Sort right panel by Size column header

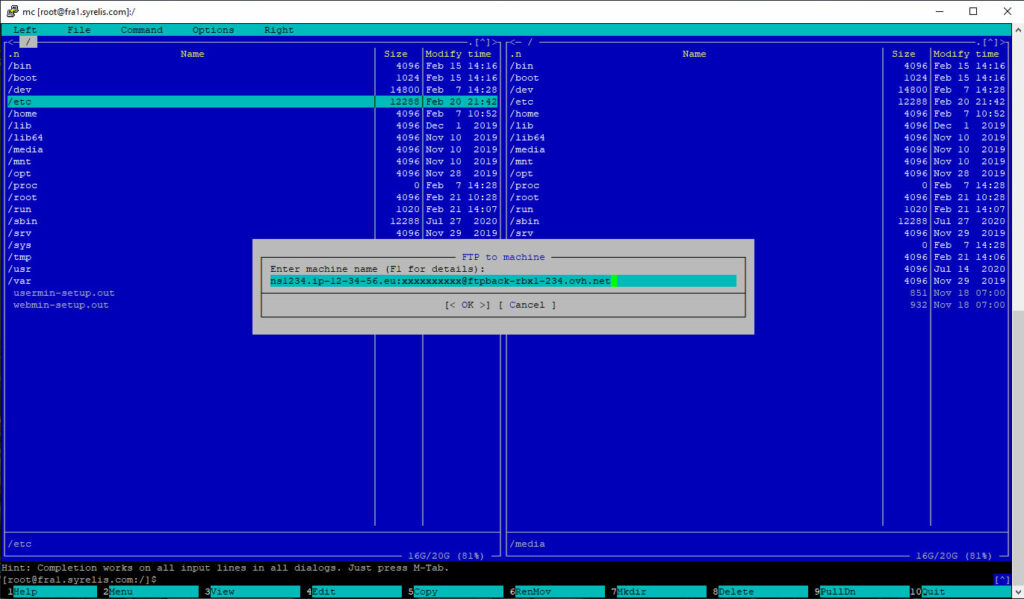(903, 54)
